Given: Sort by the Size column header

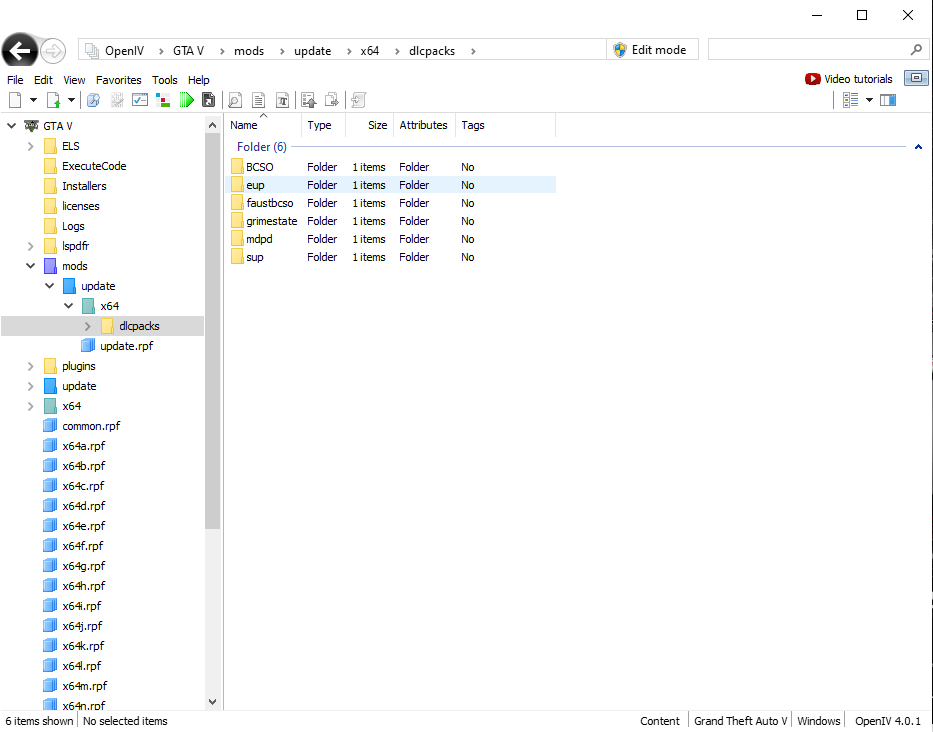Looking at the screenshot, I should 377,125.
